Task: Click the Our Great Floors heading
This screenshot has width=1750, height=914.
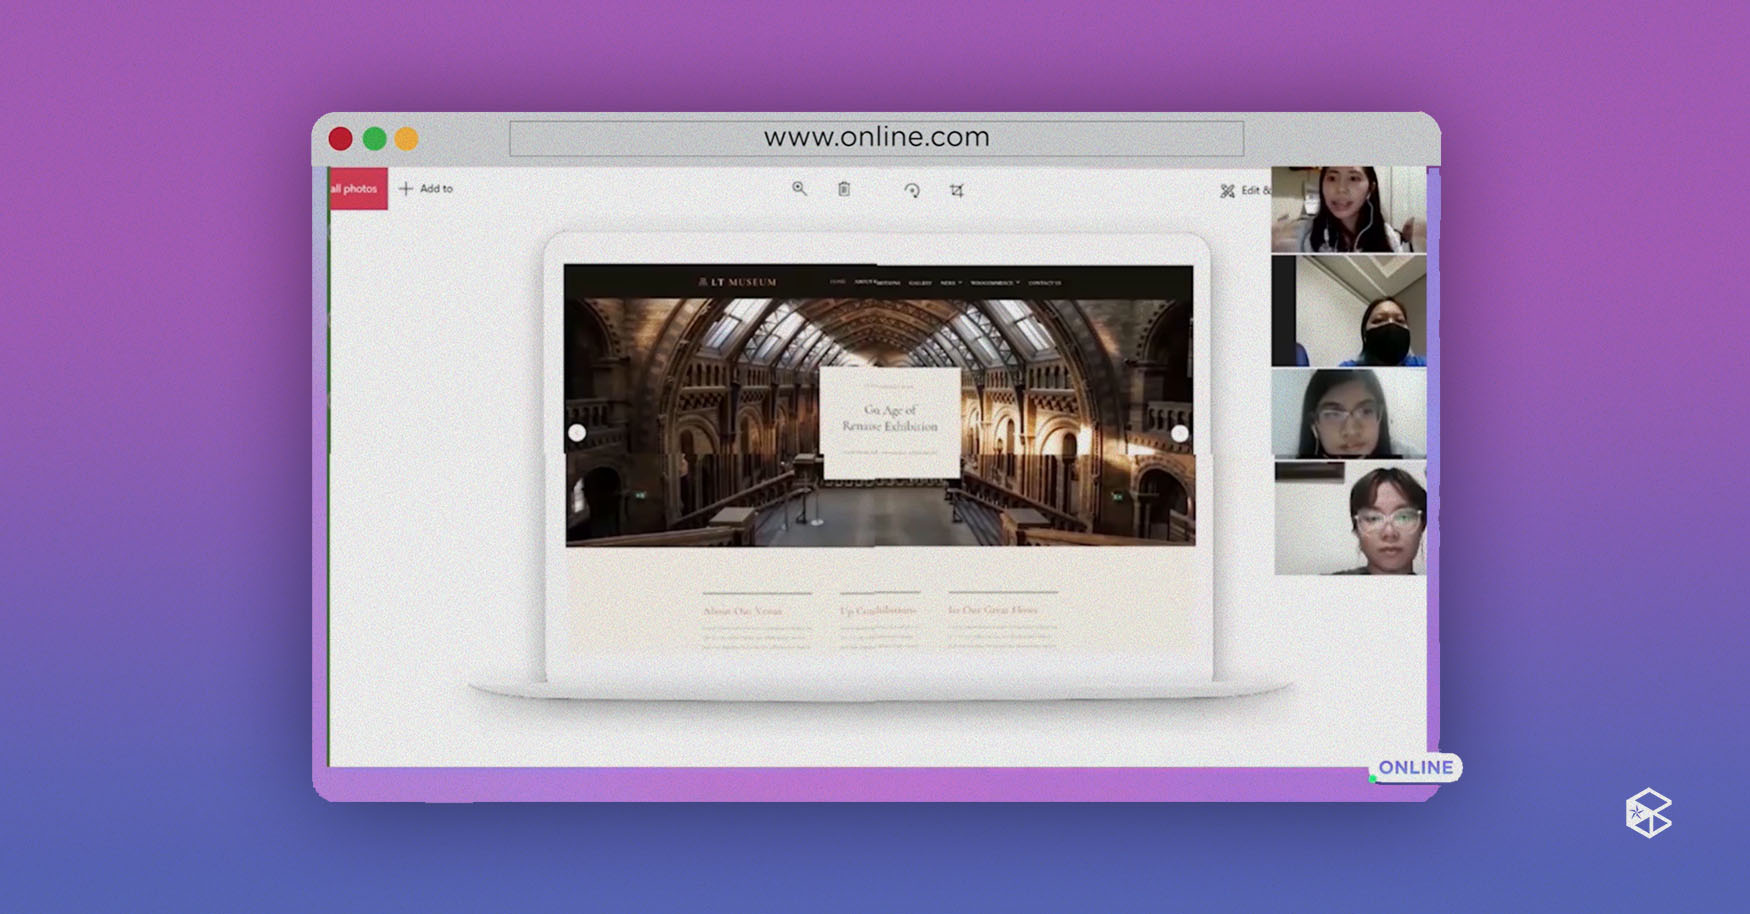Action: (993, 609)
